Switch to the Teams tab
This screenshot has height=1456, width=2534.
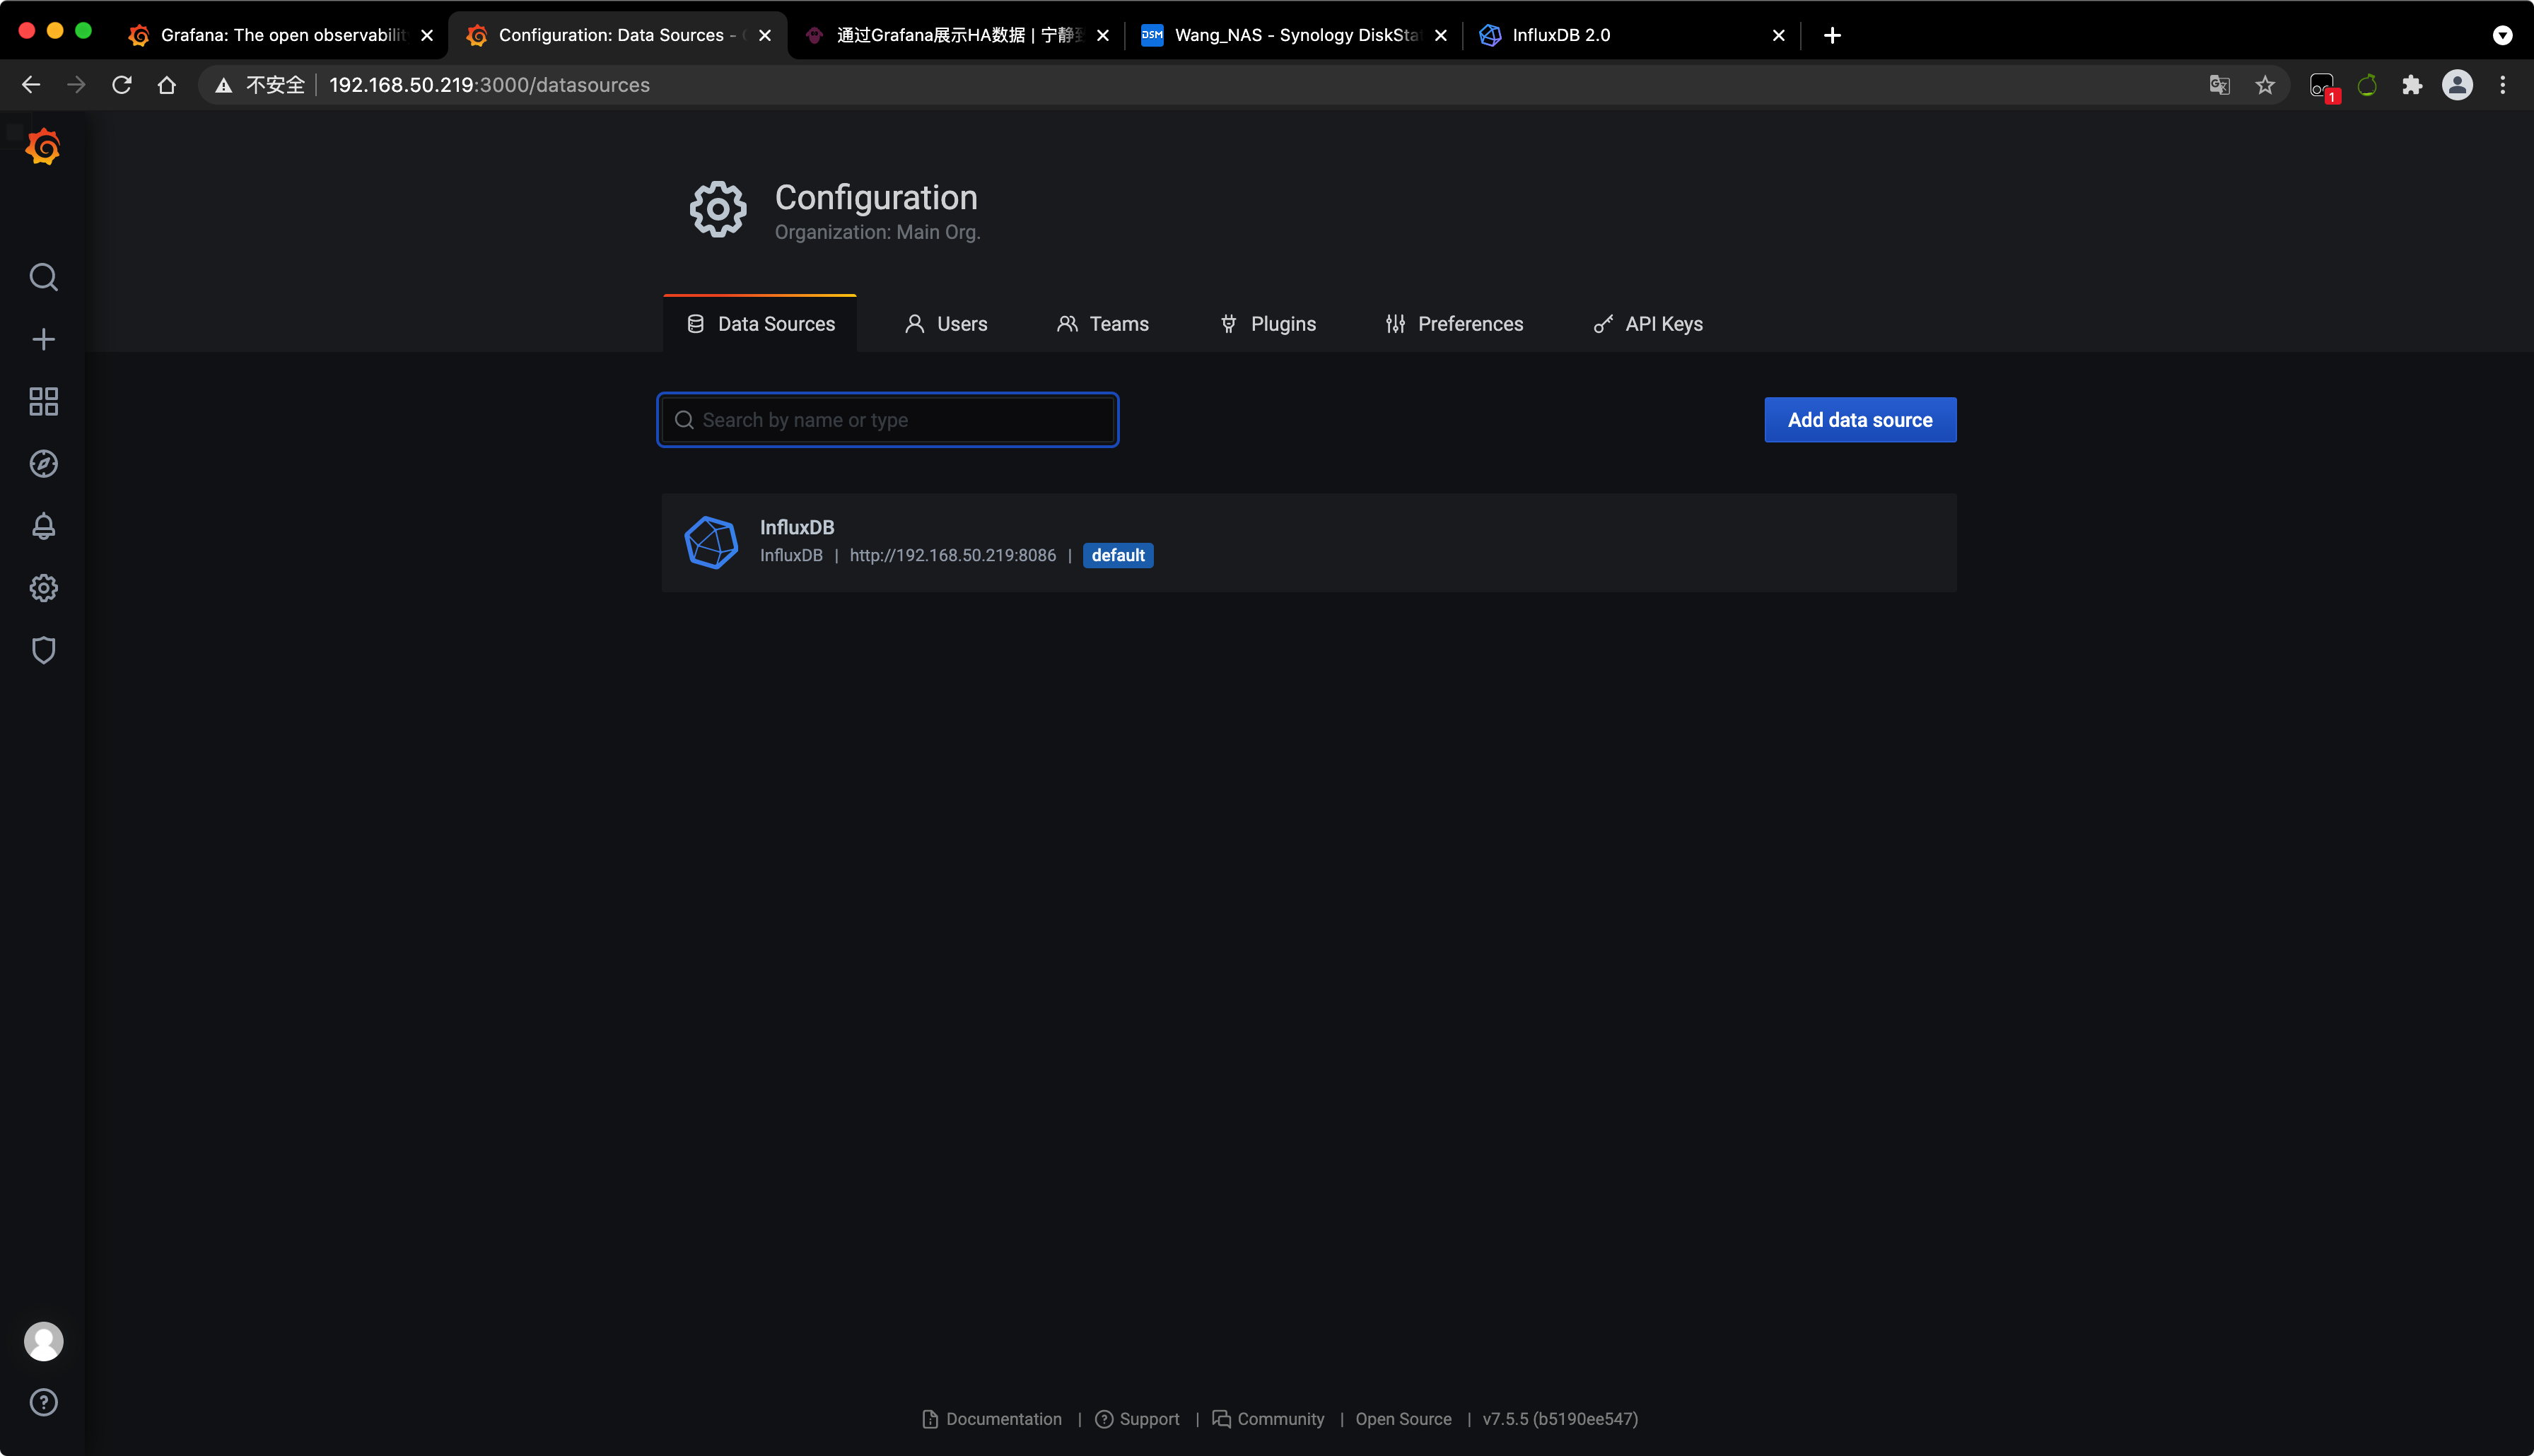tap(1103, 324)
